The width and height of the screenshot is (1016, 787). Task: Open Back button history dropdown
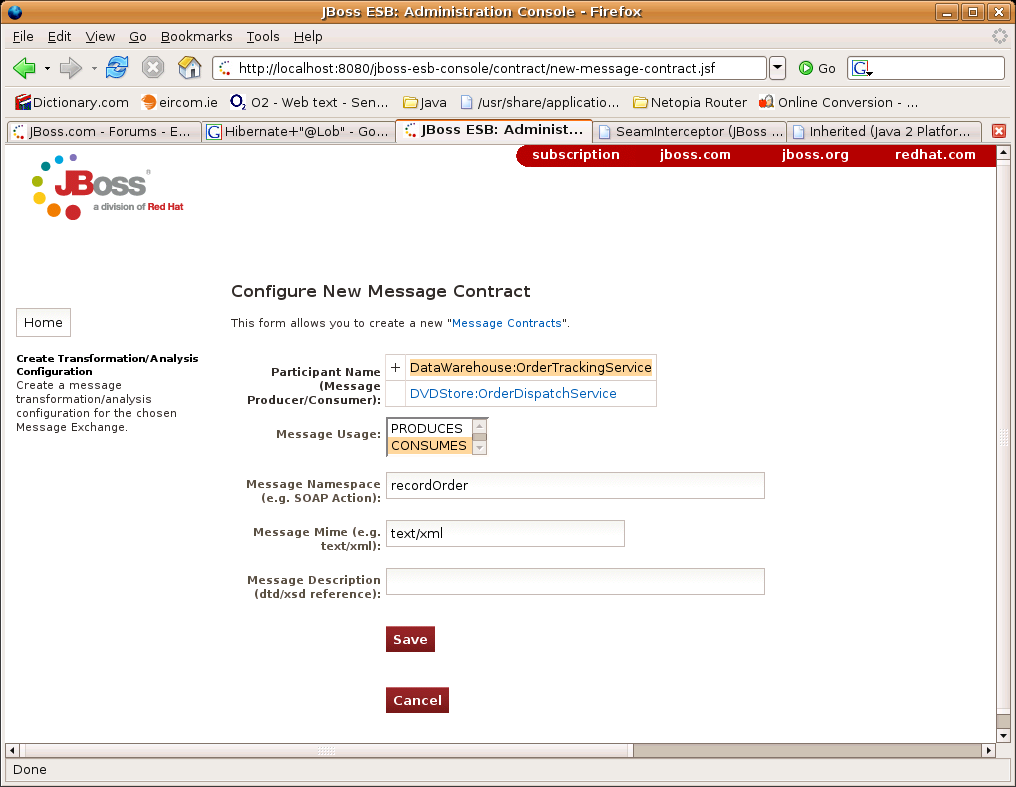[x=47, y=68]
